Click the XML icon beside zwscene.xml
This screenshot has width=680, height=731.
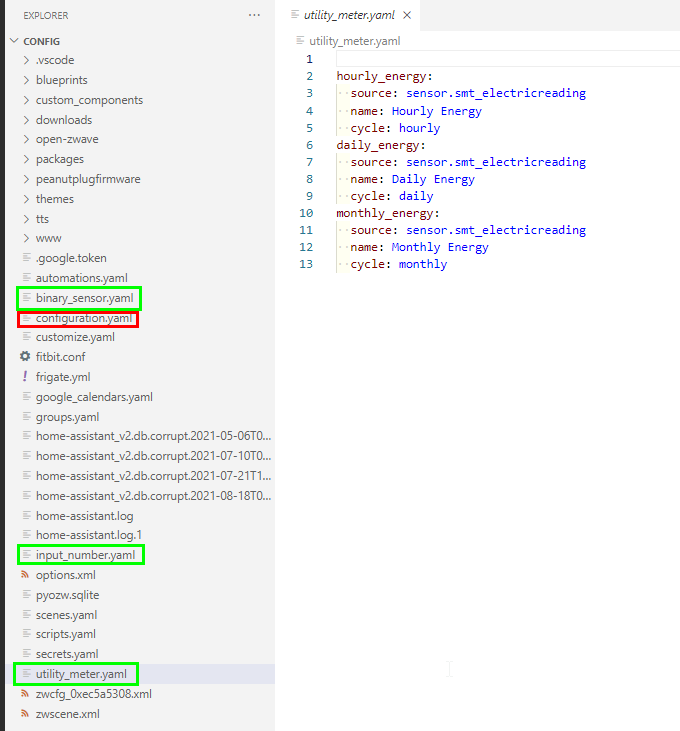[25, 714]
